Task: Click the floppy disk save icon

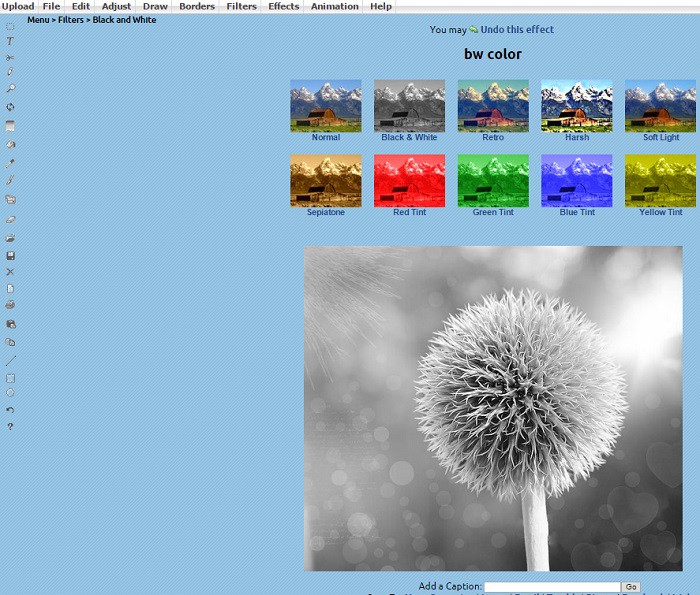Action: (x=10, y=255)
